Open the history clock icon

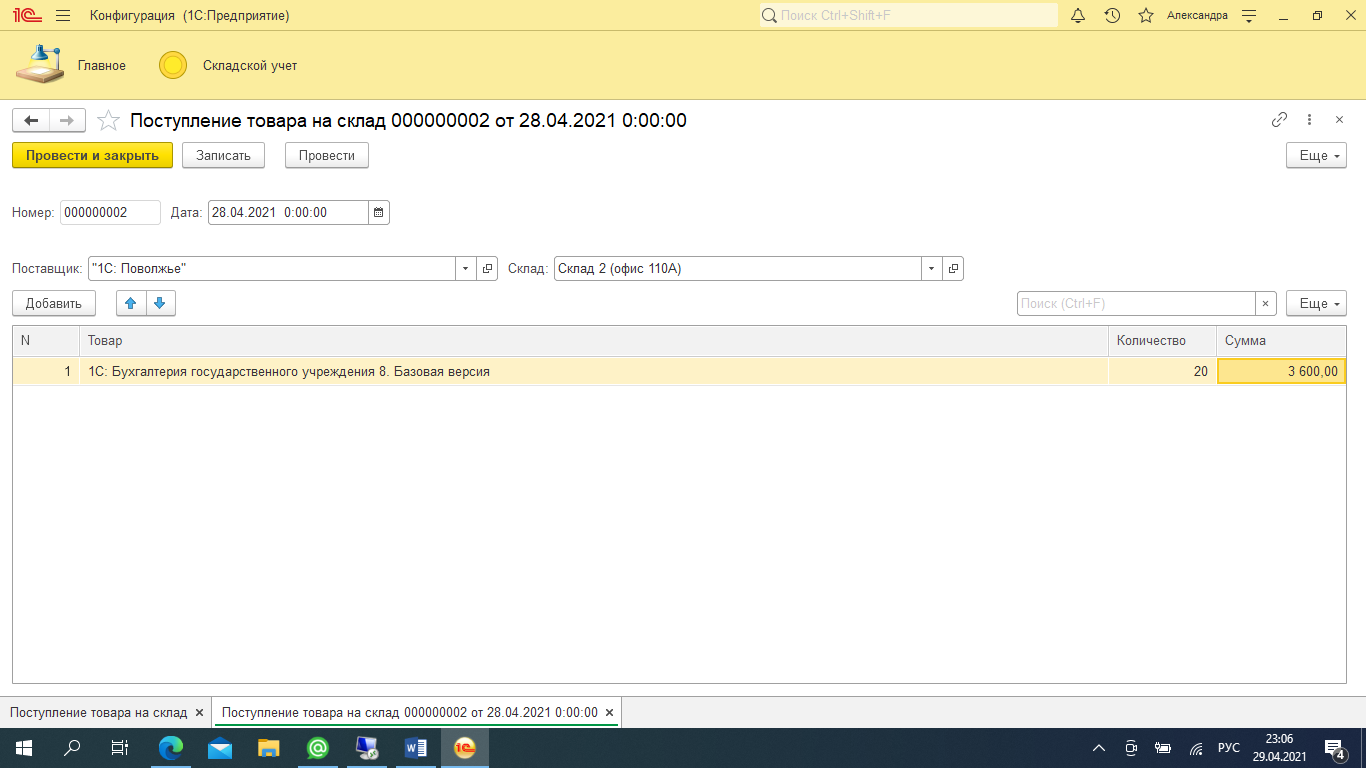click(1112, 16)
